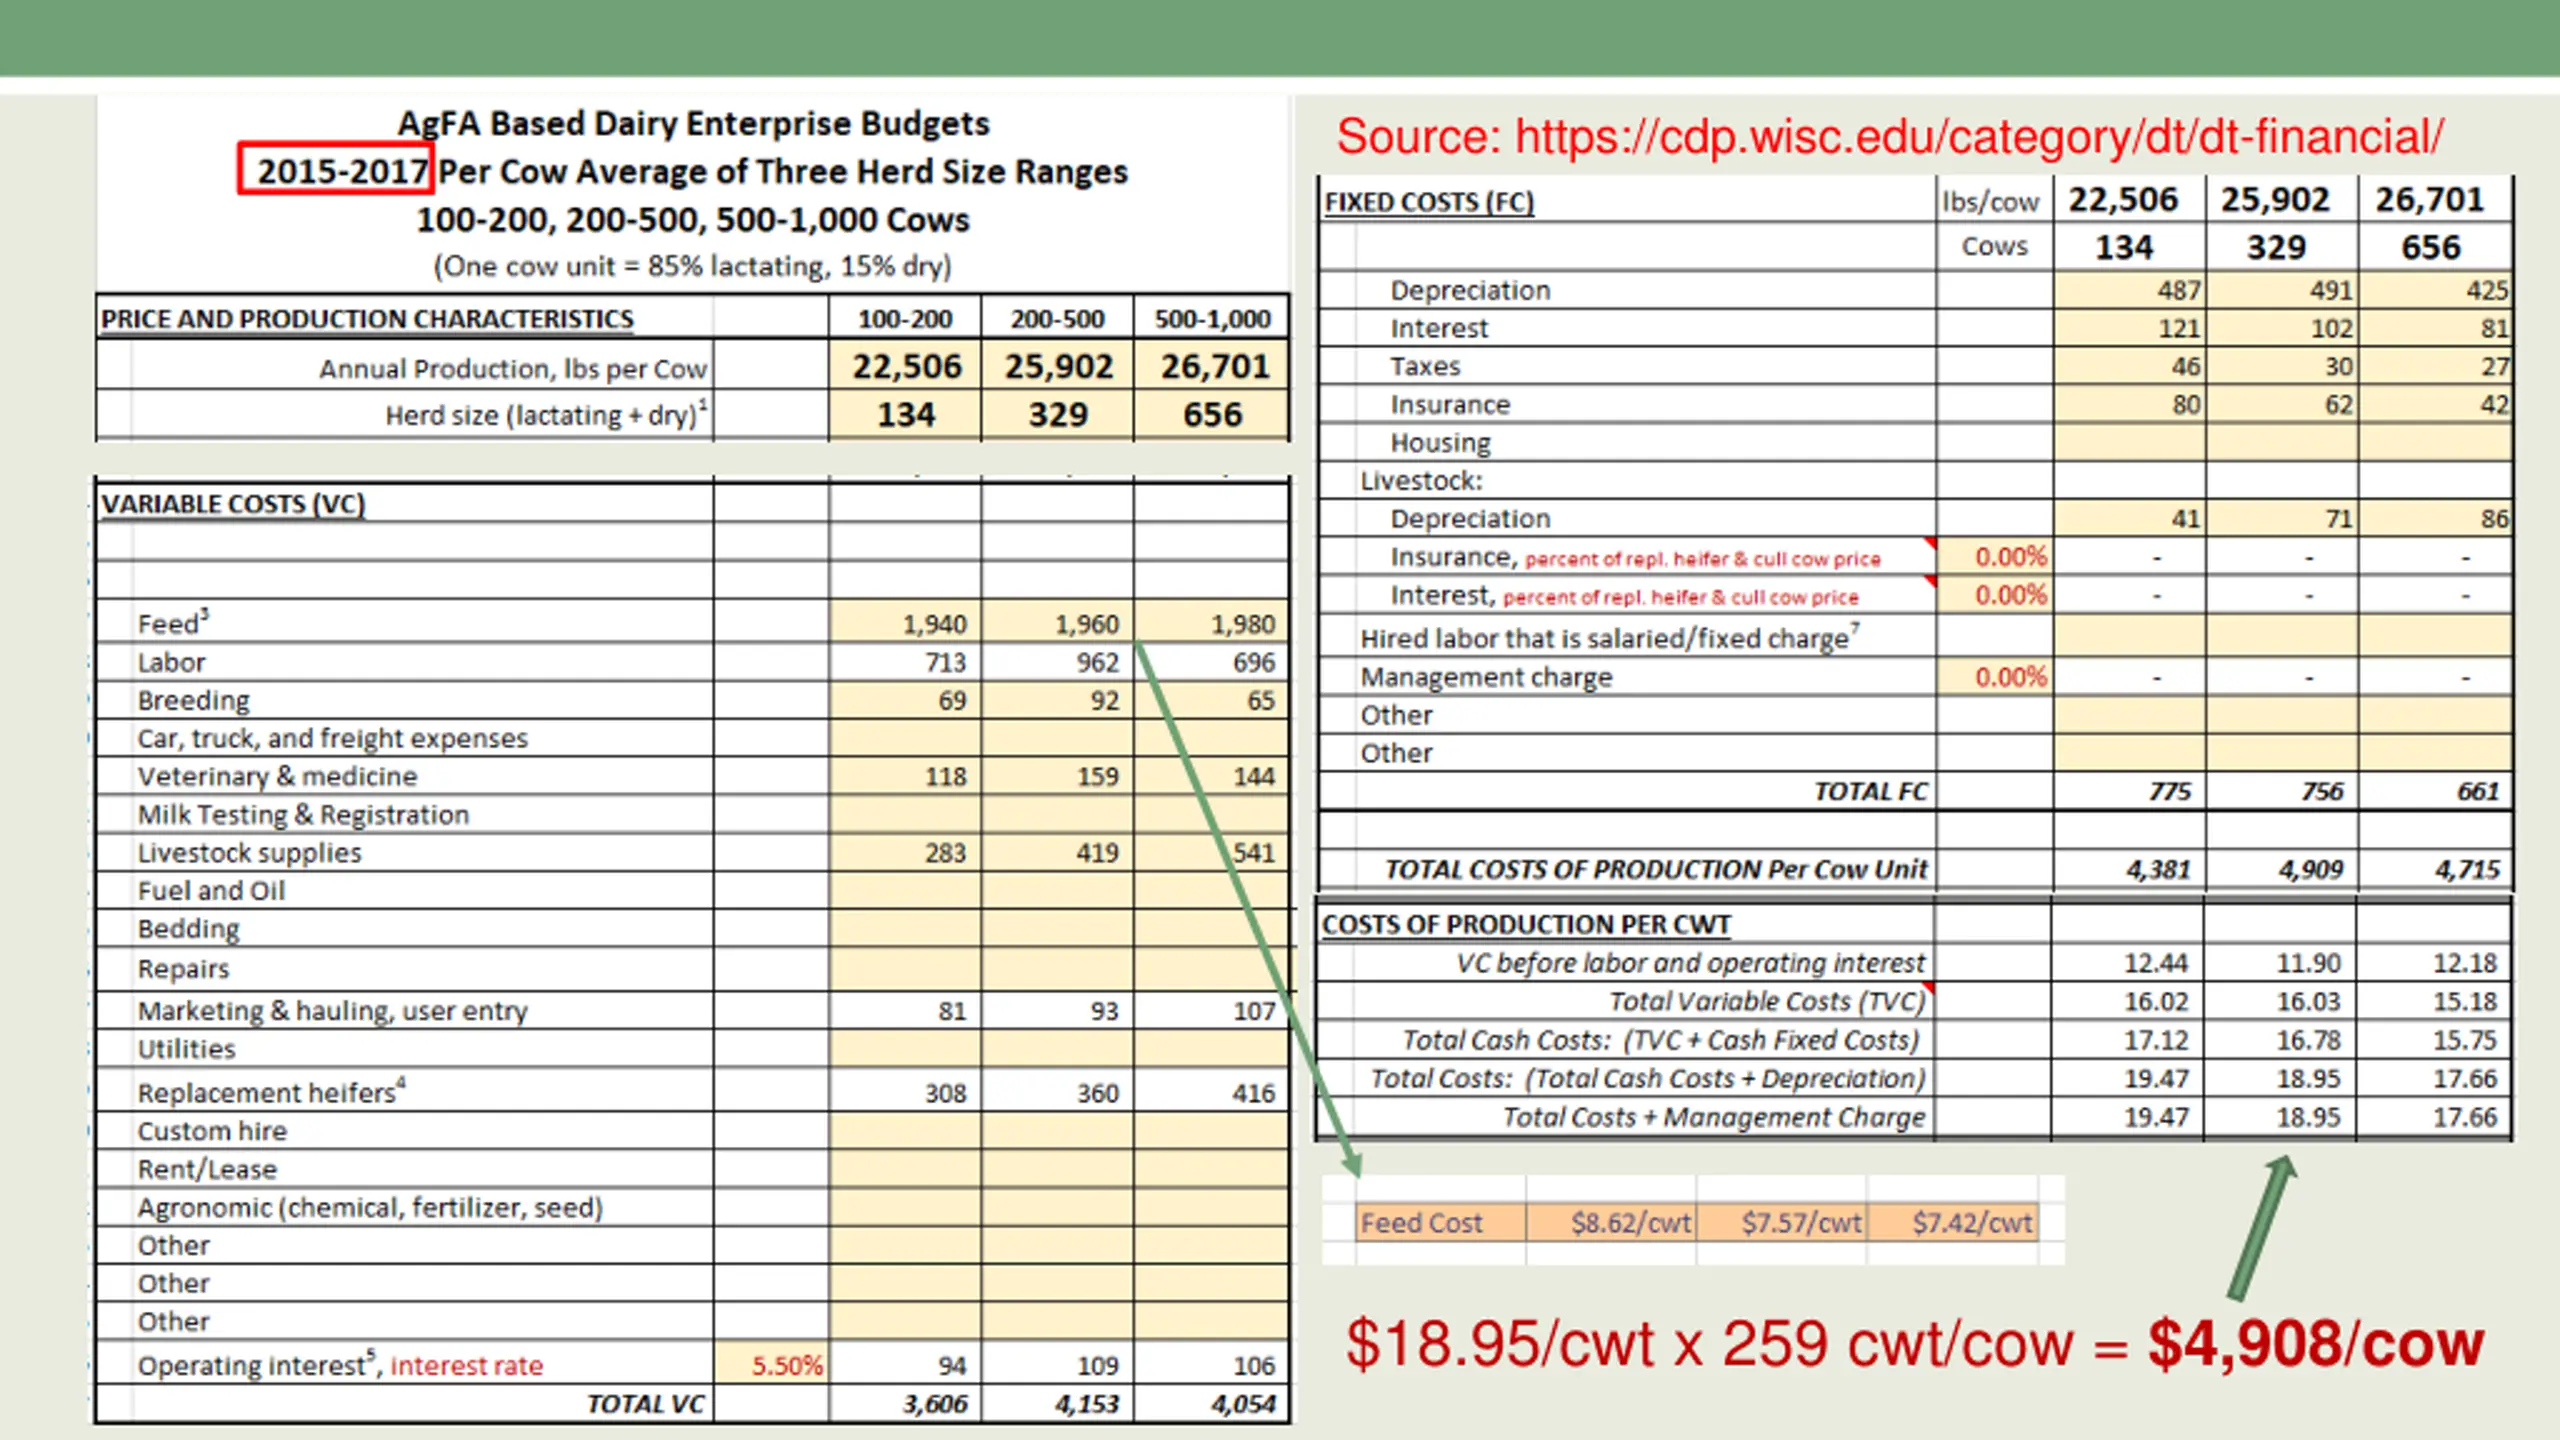This screenshot has width=2560, height=1440.
Task: Select Marketing & hauling value 107
Action: [x=1254, y=1011]
